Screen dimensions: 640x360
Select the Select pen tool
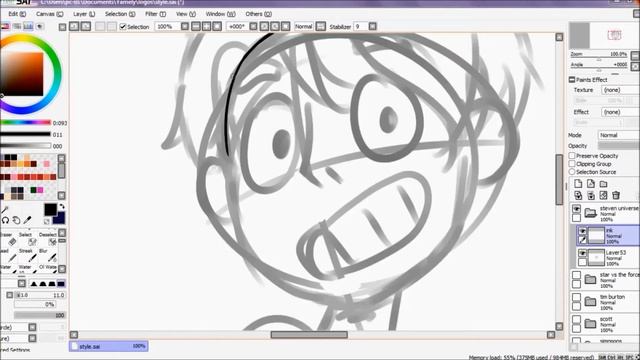point(29,239)
